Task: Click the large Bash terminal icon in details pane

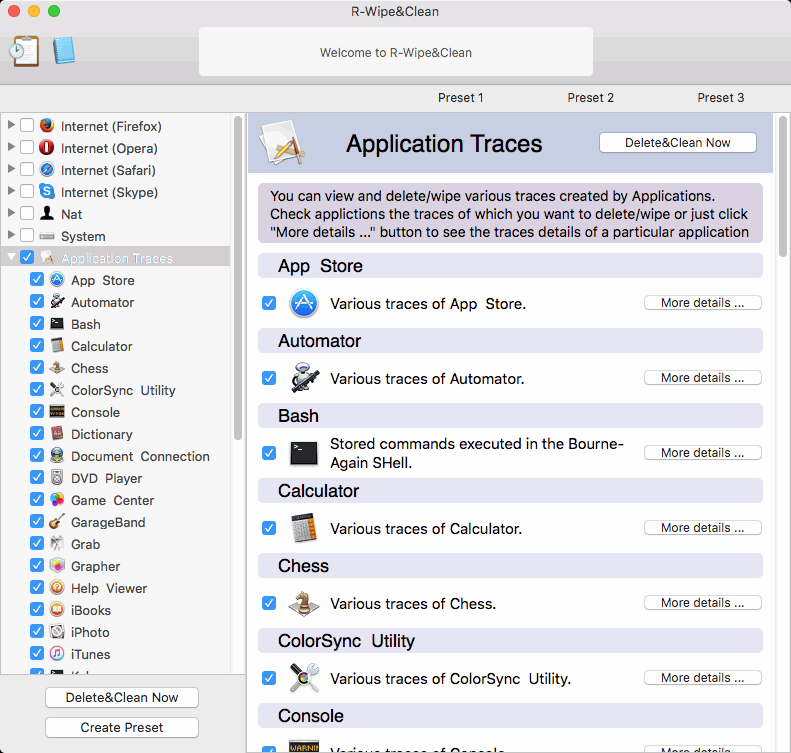Action: tap(304, 453)
